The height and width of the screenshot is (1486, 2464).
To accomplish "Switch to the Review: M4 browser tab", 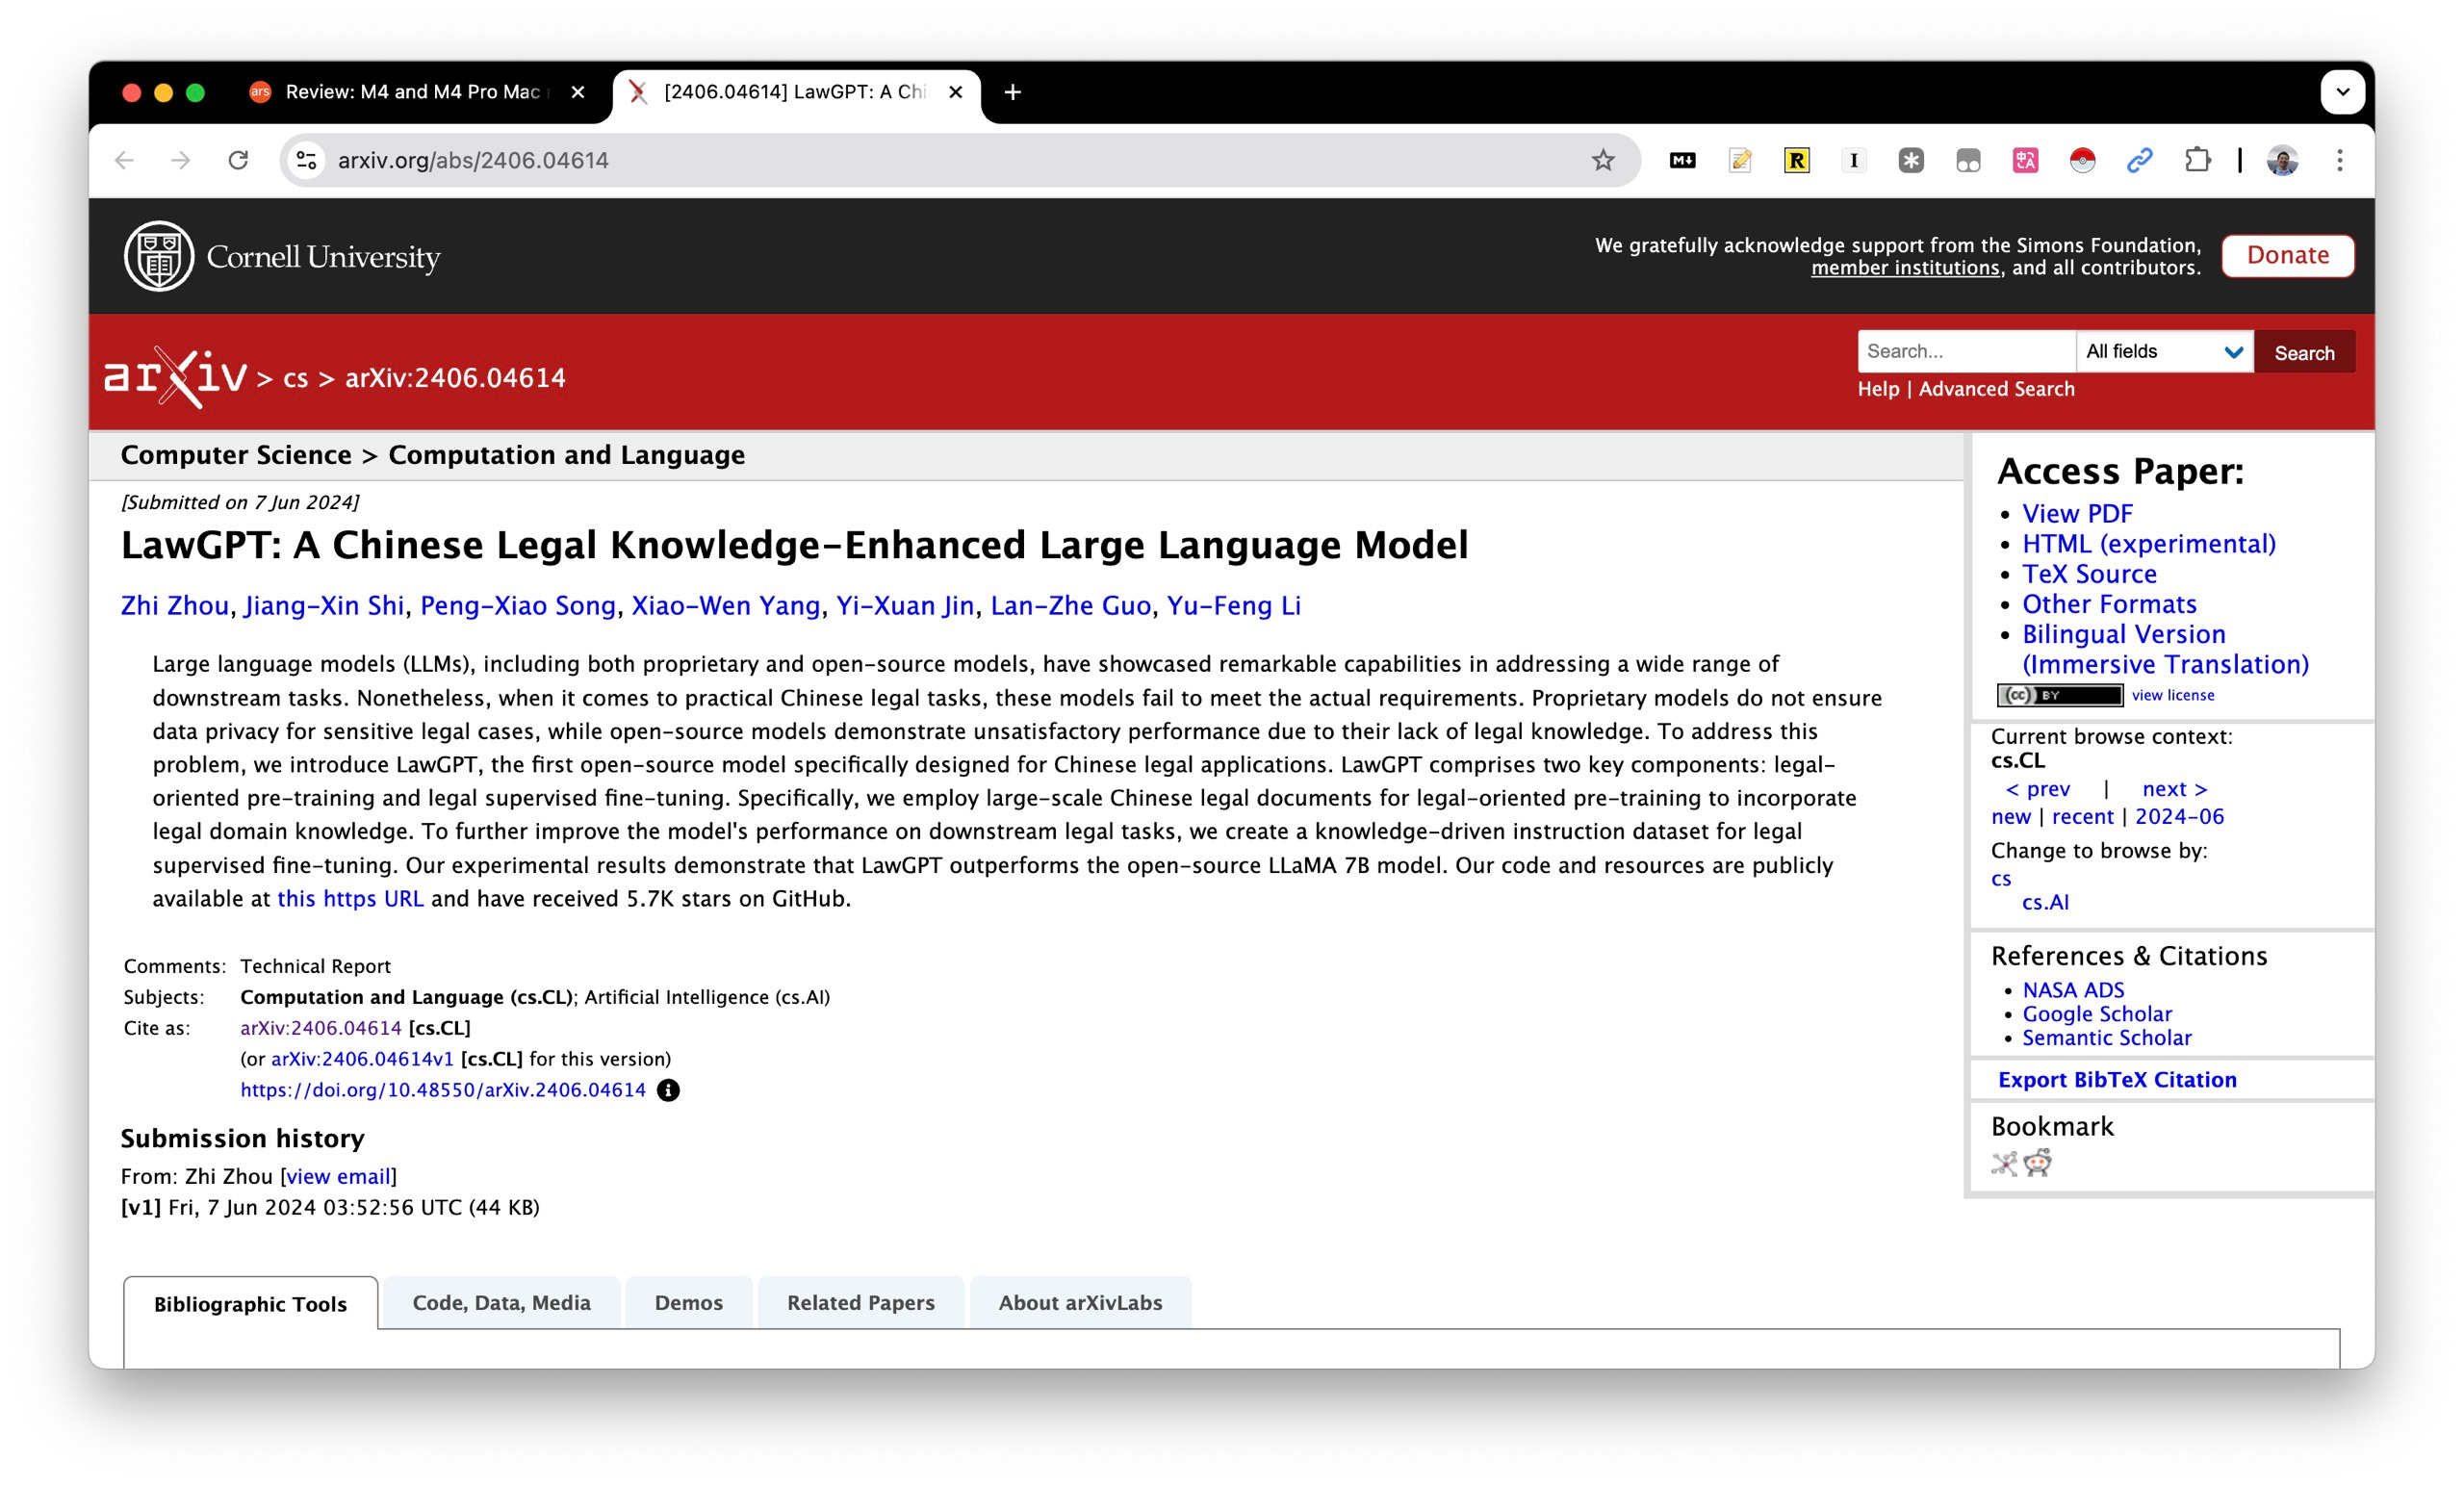I will pos(412,92).
